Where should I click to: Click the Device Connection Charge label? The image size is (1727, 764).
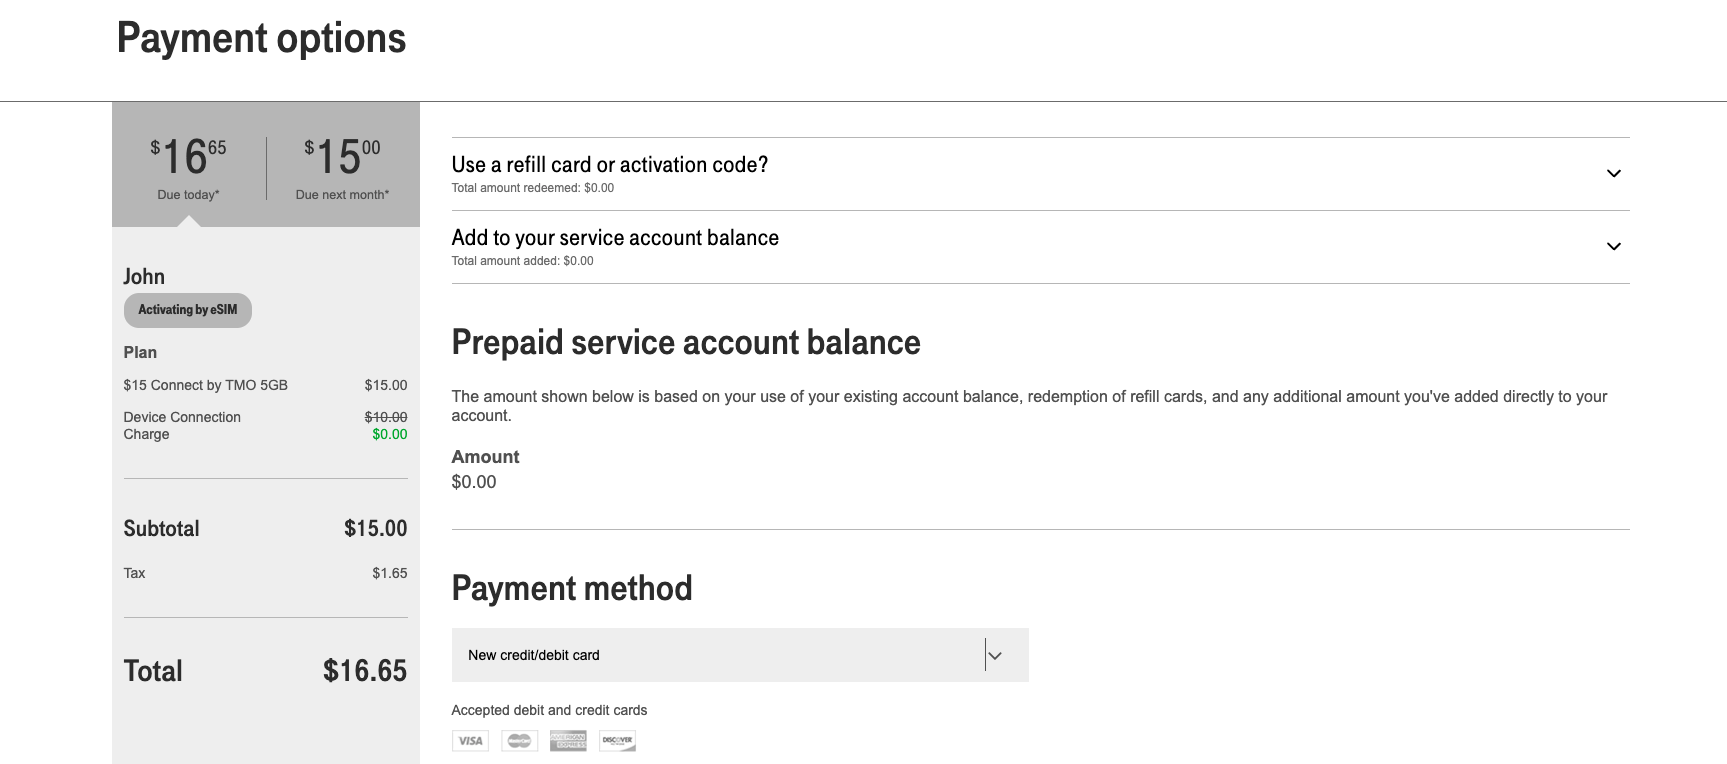click(x=182, y=426)
